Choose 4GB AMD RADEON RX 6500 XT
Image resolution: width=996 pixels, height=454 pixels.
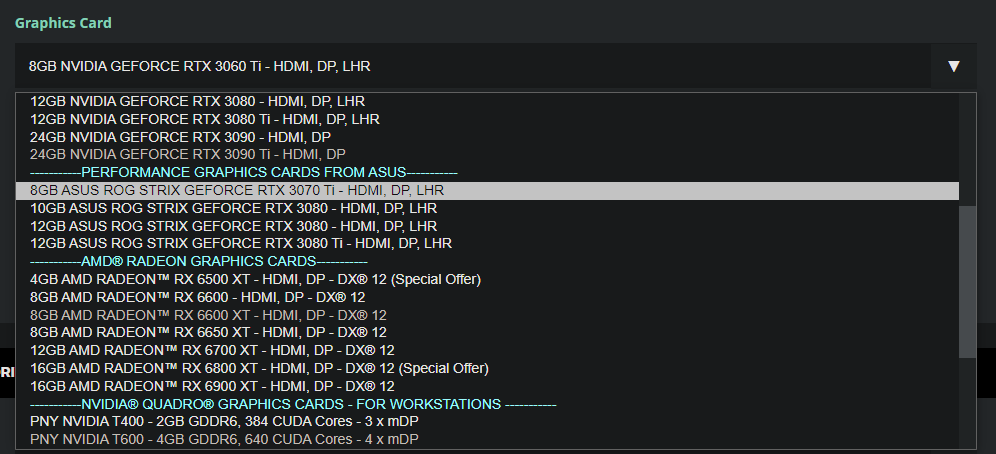[487, 279]
